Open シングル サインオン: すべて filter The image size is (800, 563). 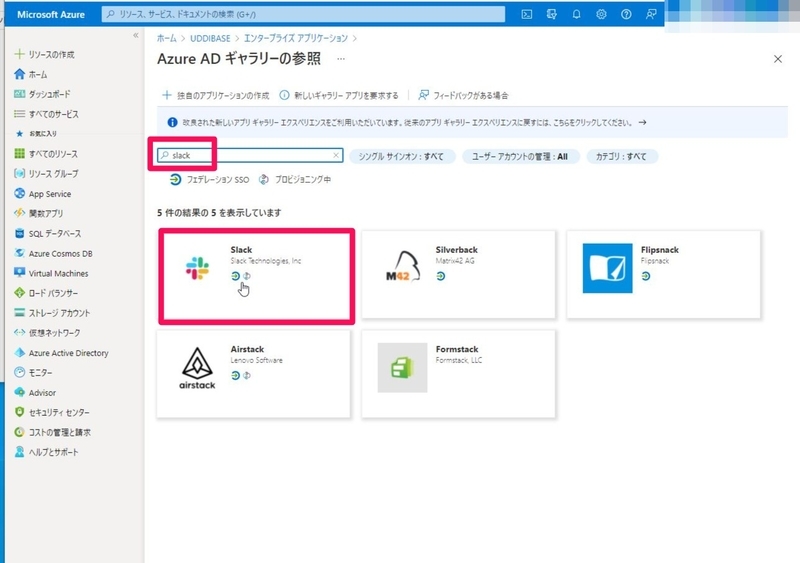coord(402,156)
